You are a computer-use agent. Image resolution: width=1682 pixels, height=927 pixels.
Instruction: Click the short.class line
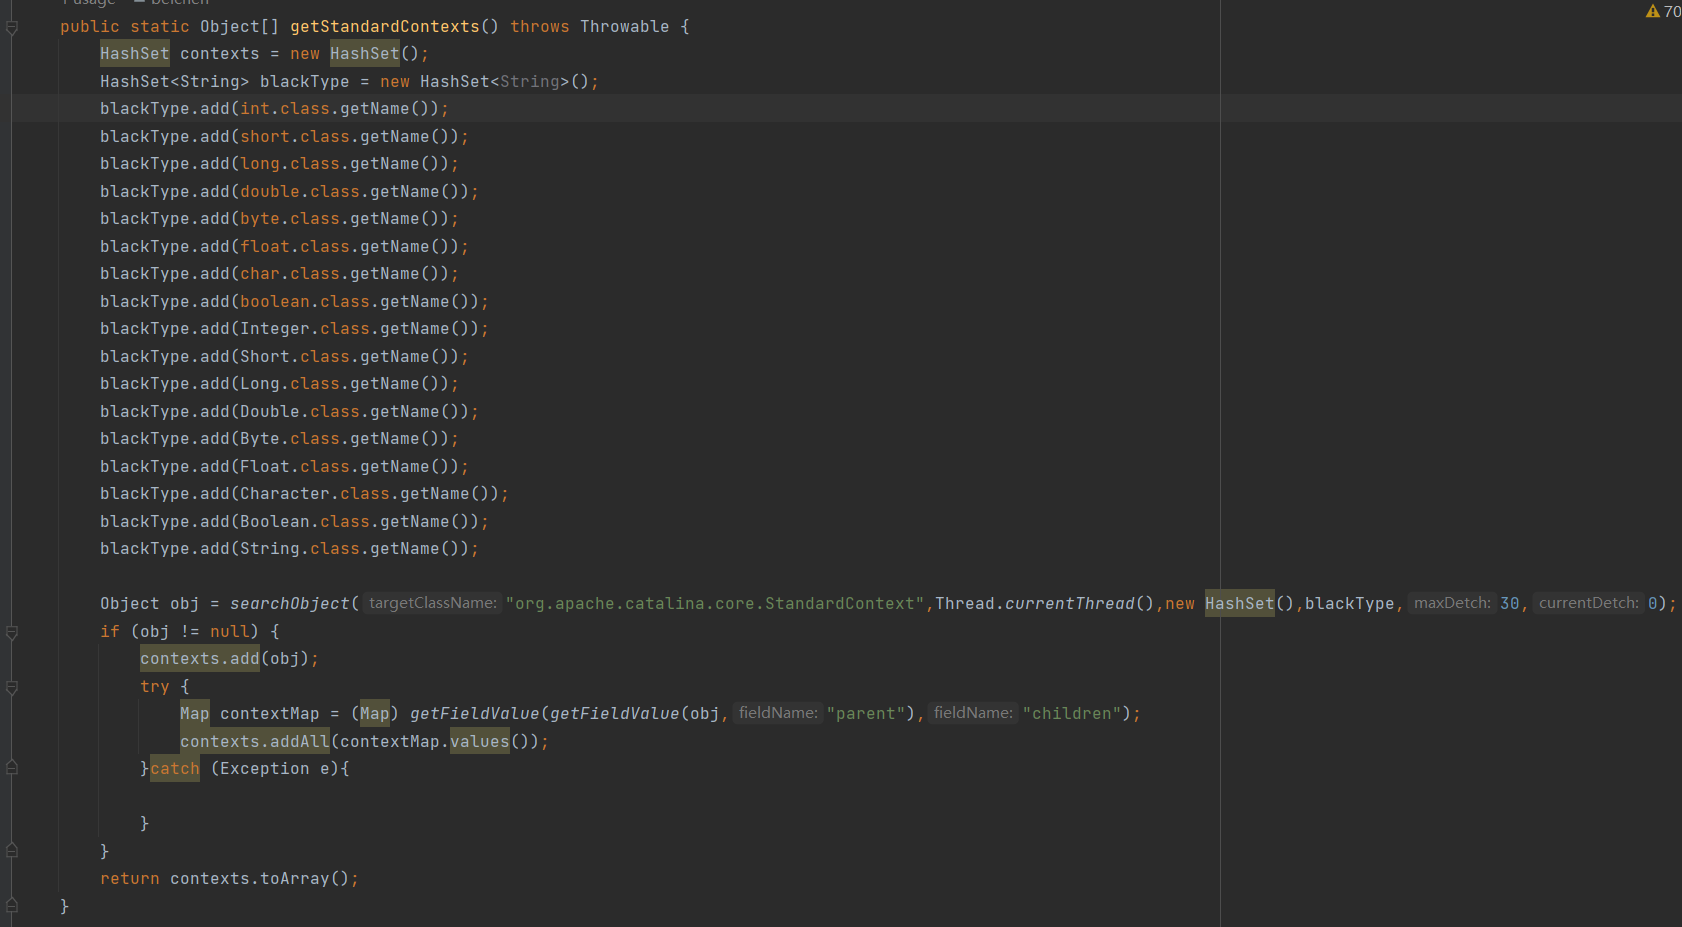pos(284,137)
